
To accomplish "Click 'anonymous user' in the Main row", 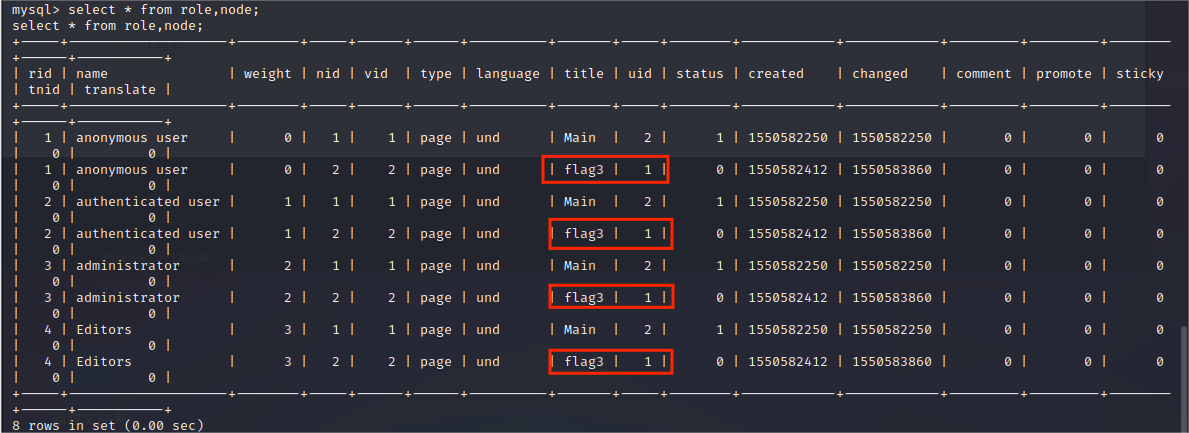I will click(132, 138).
